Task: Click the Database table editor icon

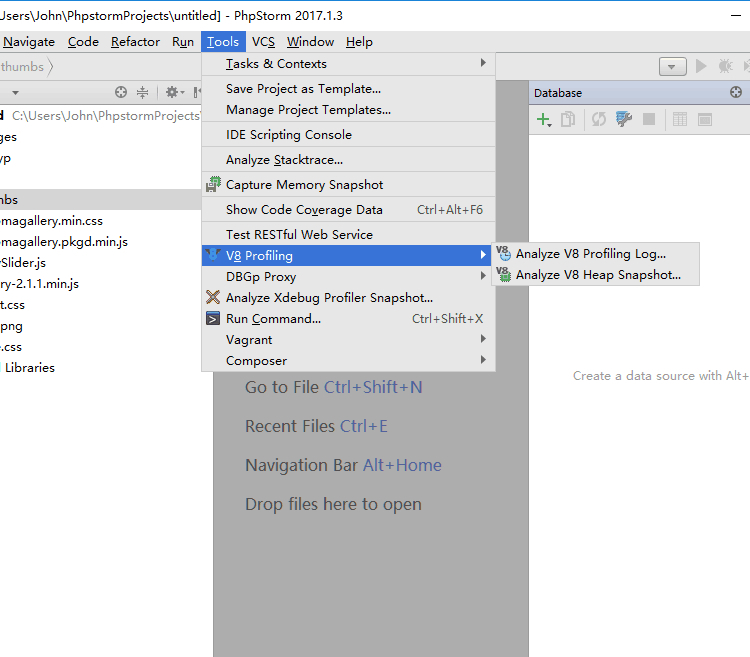Action: 680,120
